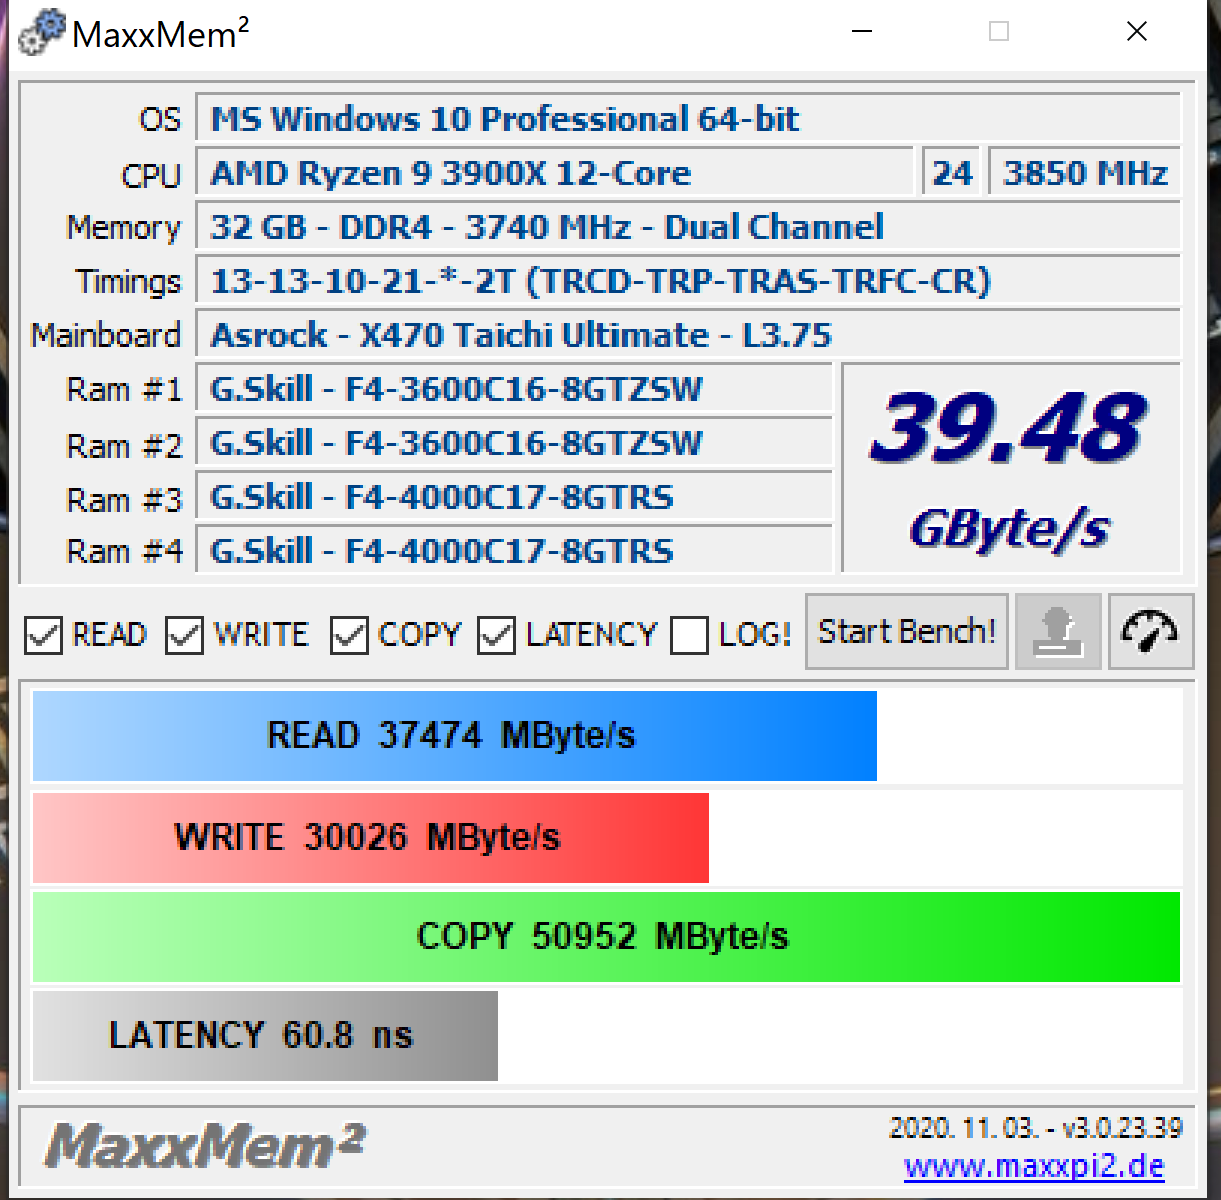Click Ram #4 field F4-4000C17-8GTRS
The image size is (1221, 1200).
coord(514,551)
